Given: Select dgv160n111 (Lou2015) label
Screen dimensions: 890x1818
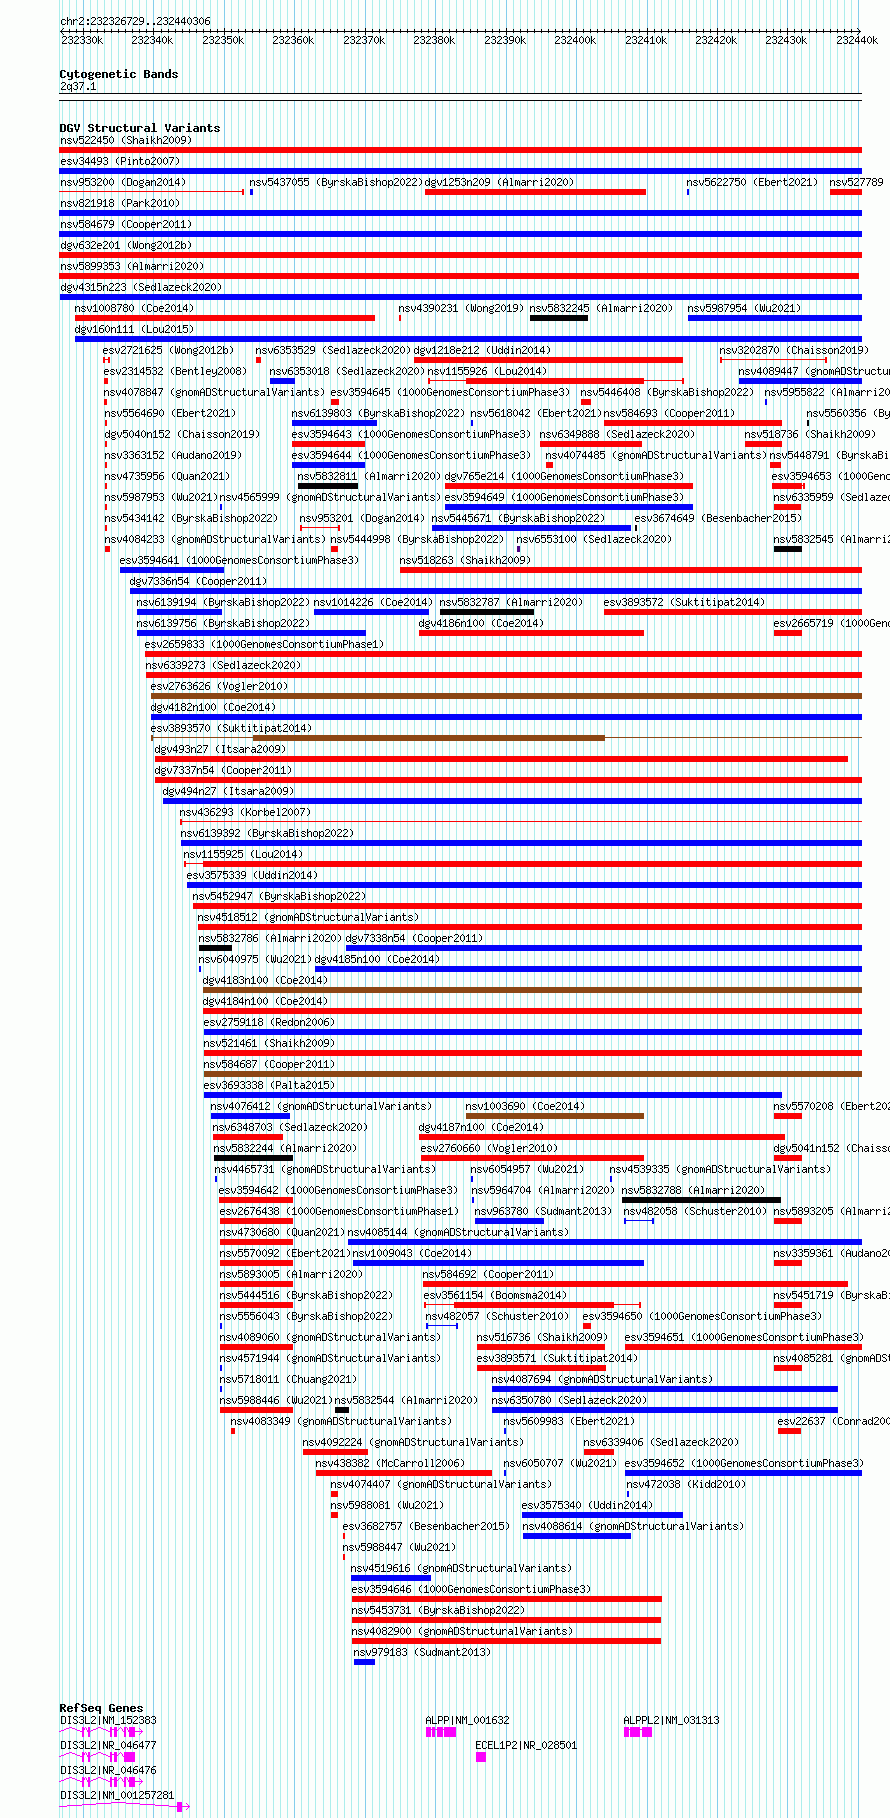Looking at the screenshot, I should click(x=135, y=329).
